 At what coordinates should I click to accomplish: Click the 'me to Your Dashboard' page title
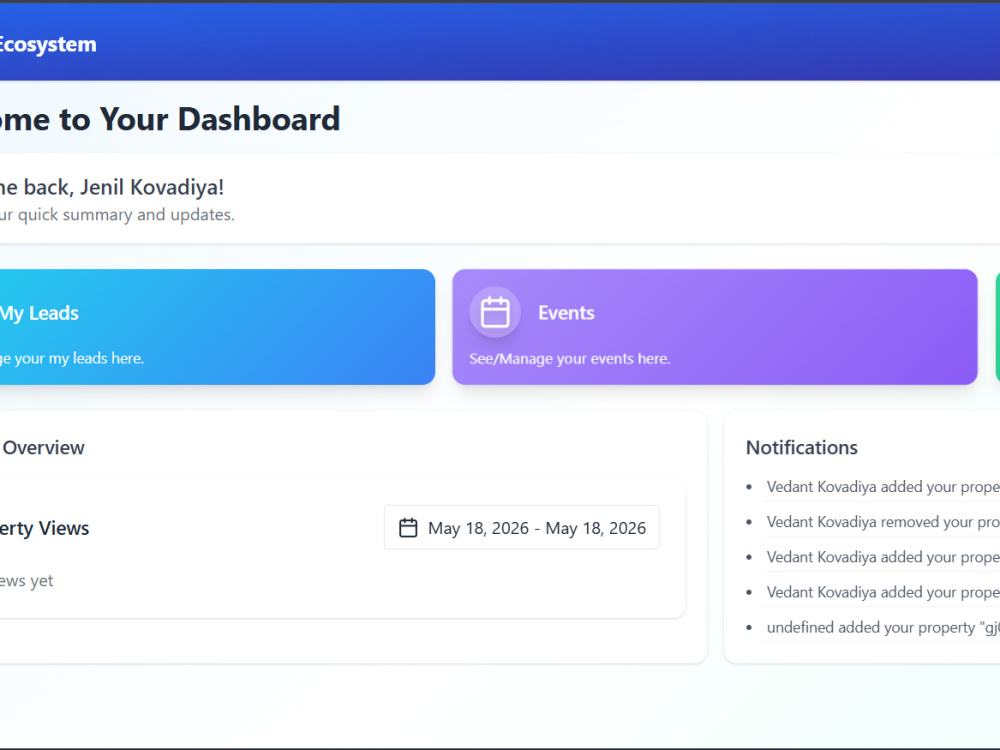pyautogui.click(x=170, y=119)
